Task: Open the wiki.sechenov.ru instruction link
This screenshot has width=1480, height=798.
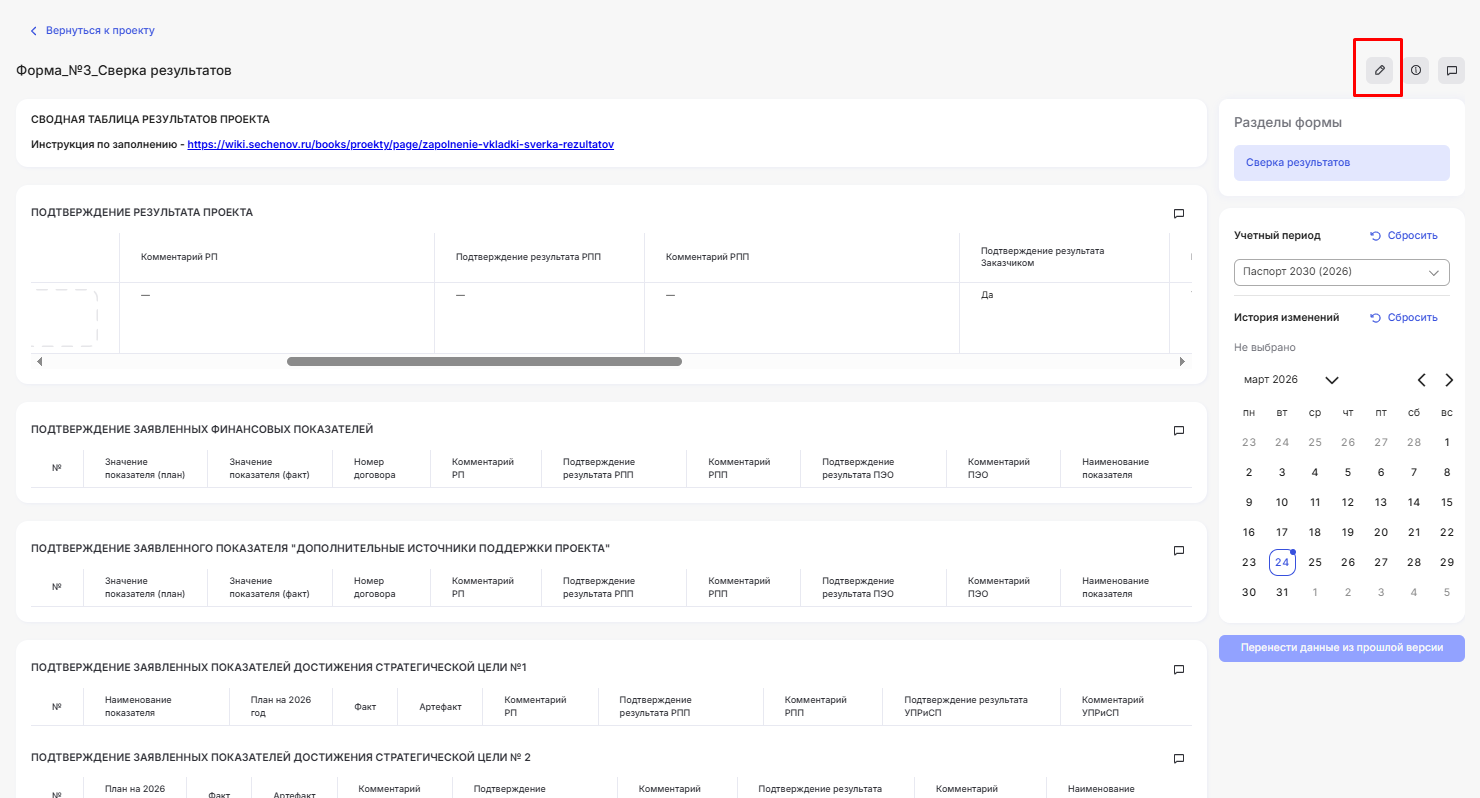Action: coord(400,145)
